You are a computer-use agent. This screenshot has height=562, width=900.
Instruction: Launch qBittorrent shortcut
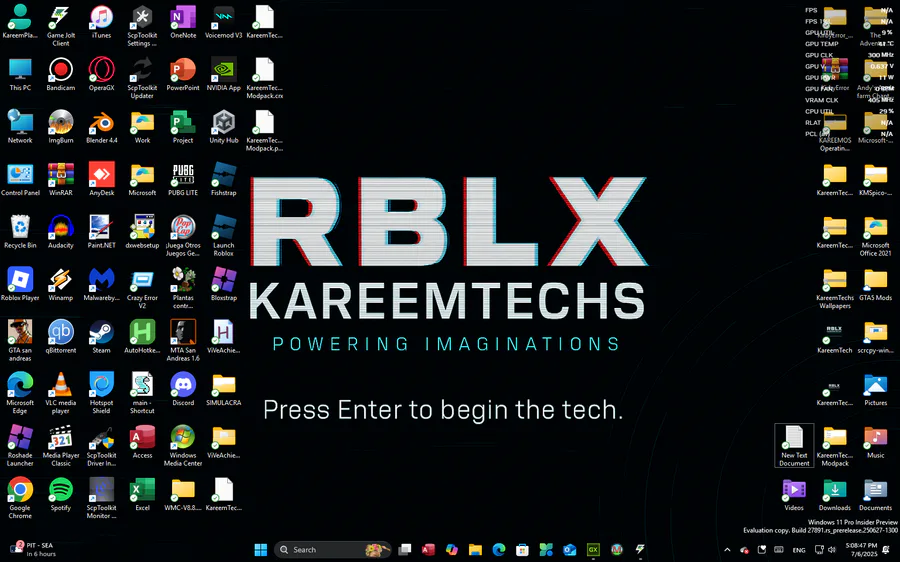pos(61,337)
